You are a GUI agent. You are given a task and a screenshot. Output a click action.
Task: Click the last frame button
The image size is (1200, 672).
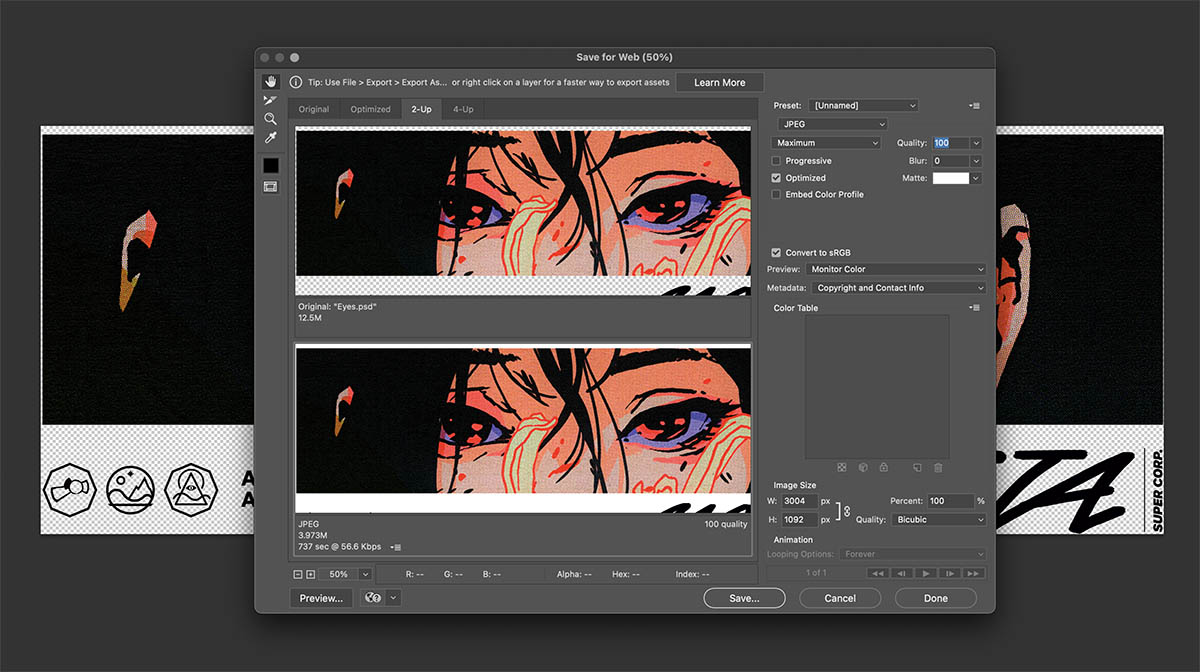click(x=974, y=573)
